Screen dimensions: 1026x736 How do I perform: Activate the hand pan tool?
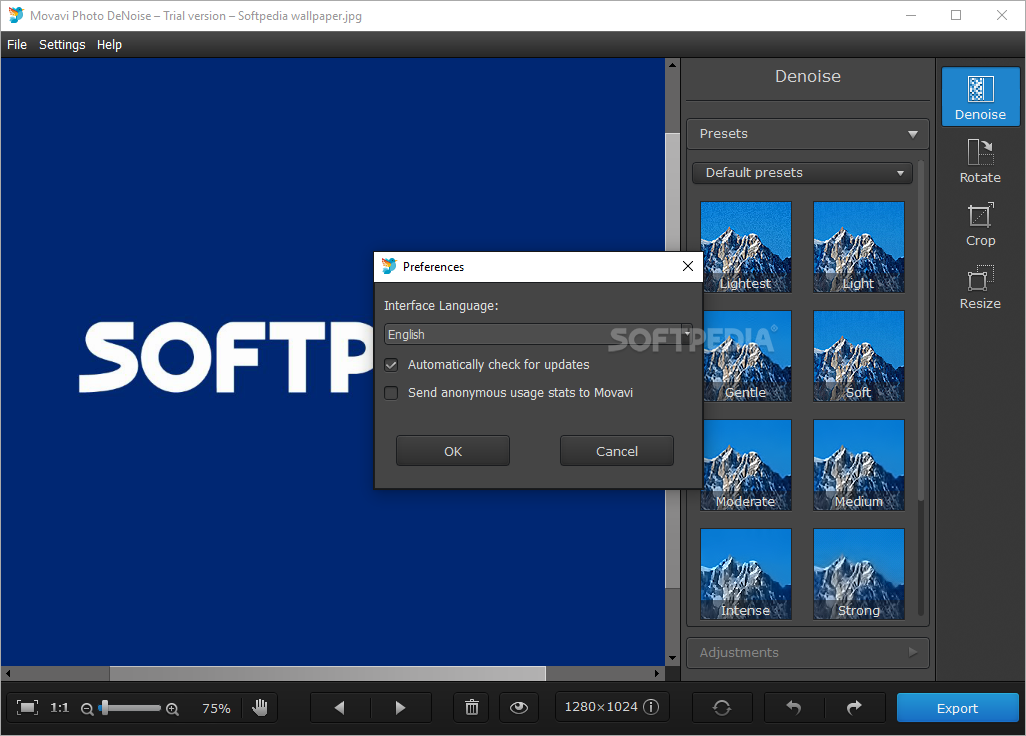[x=260, y=707]
